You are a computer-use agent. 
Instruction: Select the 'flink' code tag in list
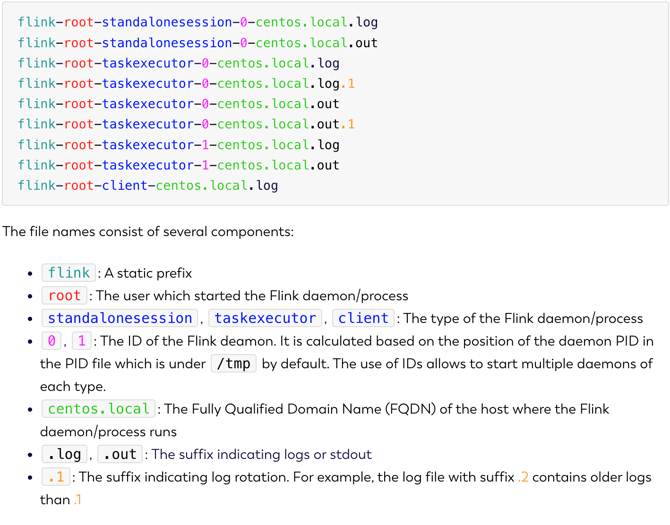tap(68, 273)
